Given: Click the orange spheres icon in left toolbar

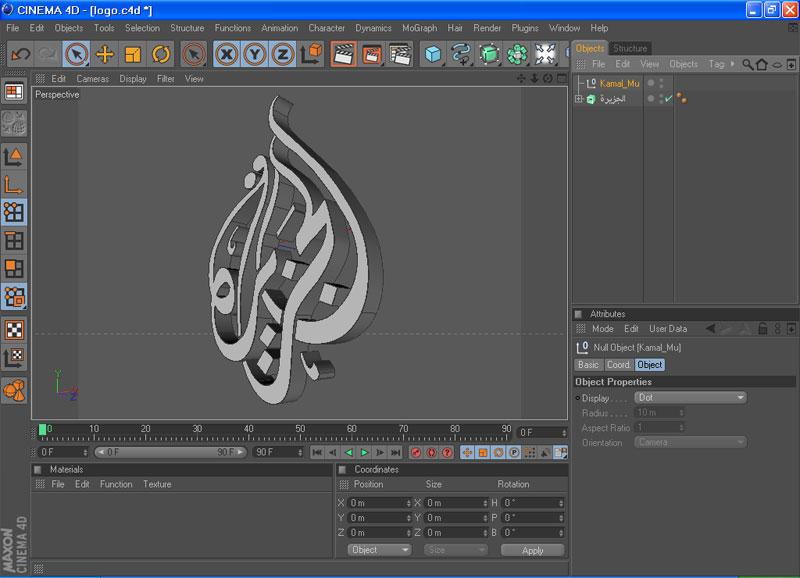Looking at the screenshot, I should coord(14,391).
